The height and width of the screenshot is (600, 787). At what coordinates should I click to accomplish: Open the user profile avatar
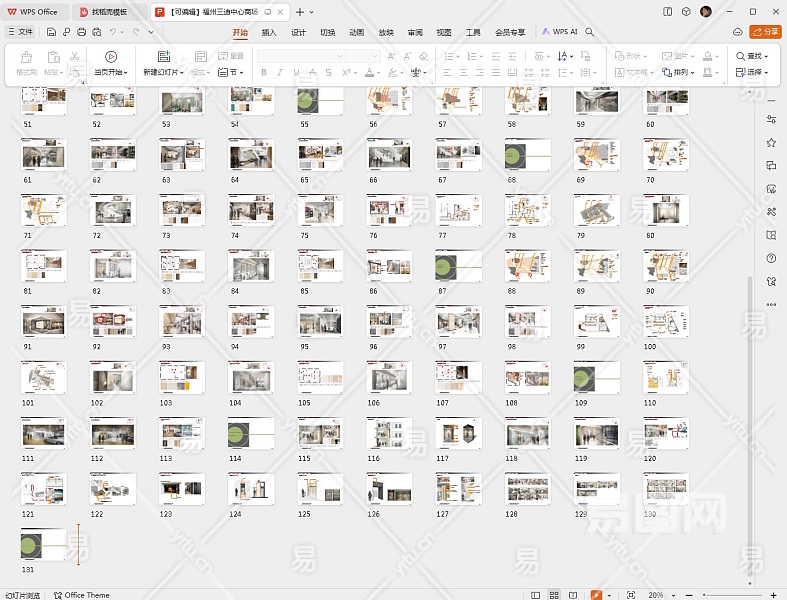[x=706, y=11]
